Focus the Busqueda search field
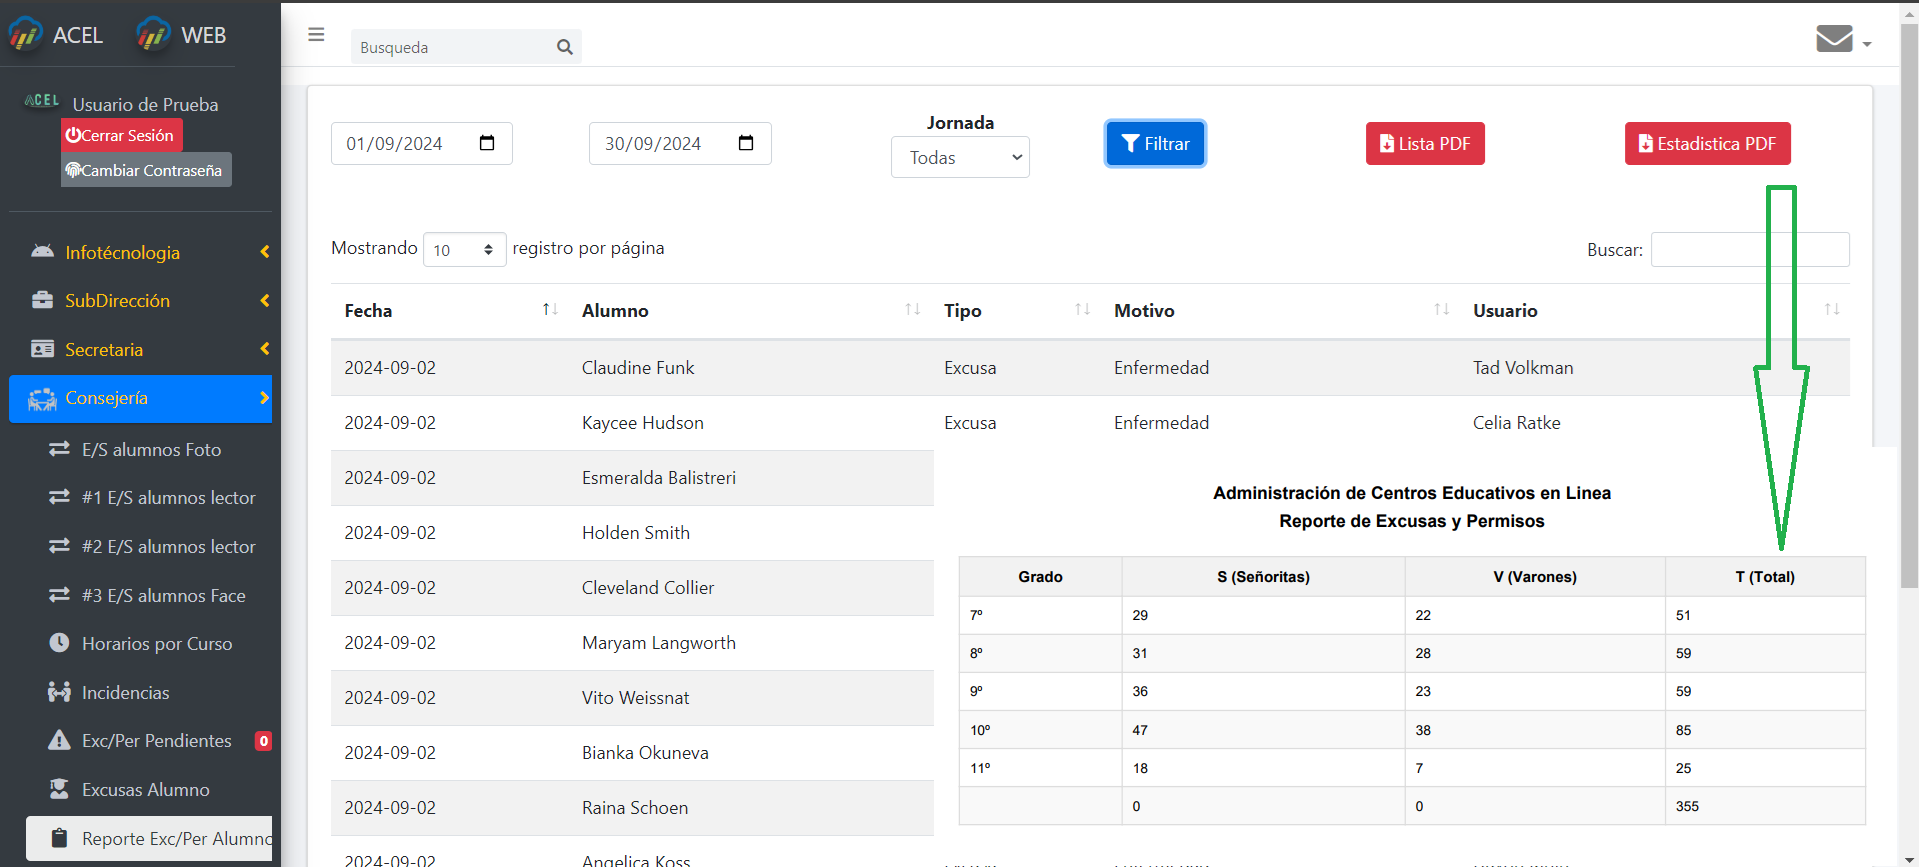The height and width of the screenshot is (867, 1919). pyautogui.click(x=452, y=47)
